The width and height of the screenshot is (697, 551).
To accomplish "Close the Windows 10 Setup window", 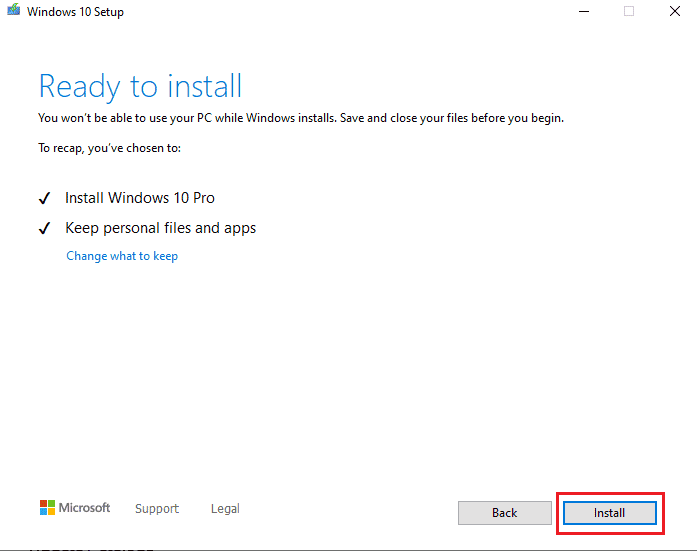I will coord(675,11).
